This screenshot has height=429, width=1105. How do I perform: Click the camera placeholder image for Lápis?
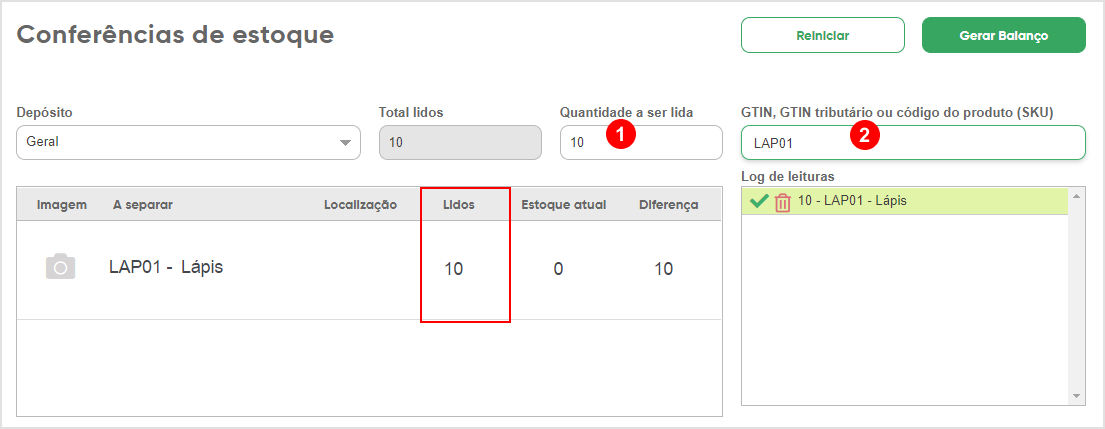(x=61, y=267)
